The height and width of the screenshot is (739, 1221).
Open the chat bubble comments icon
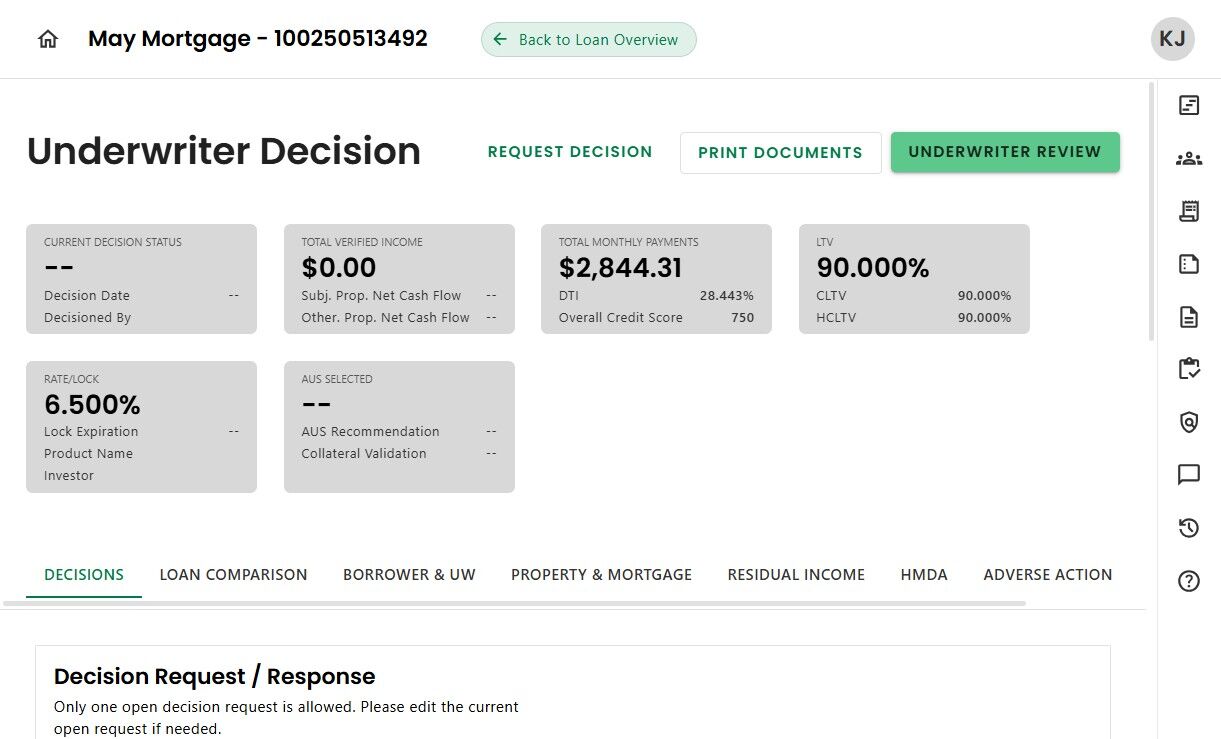point(1189,474)
